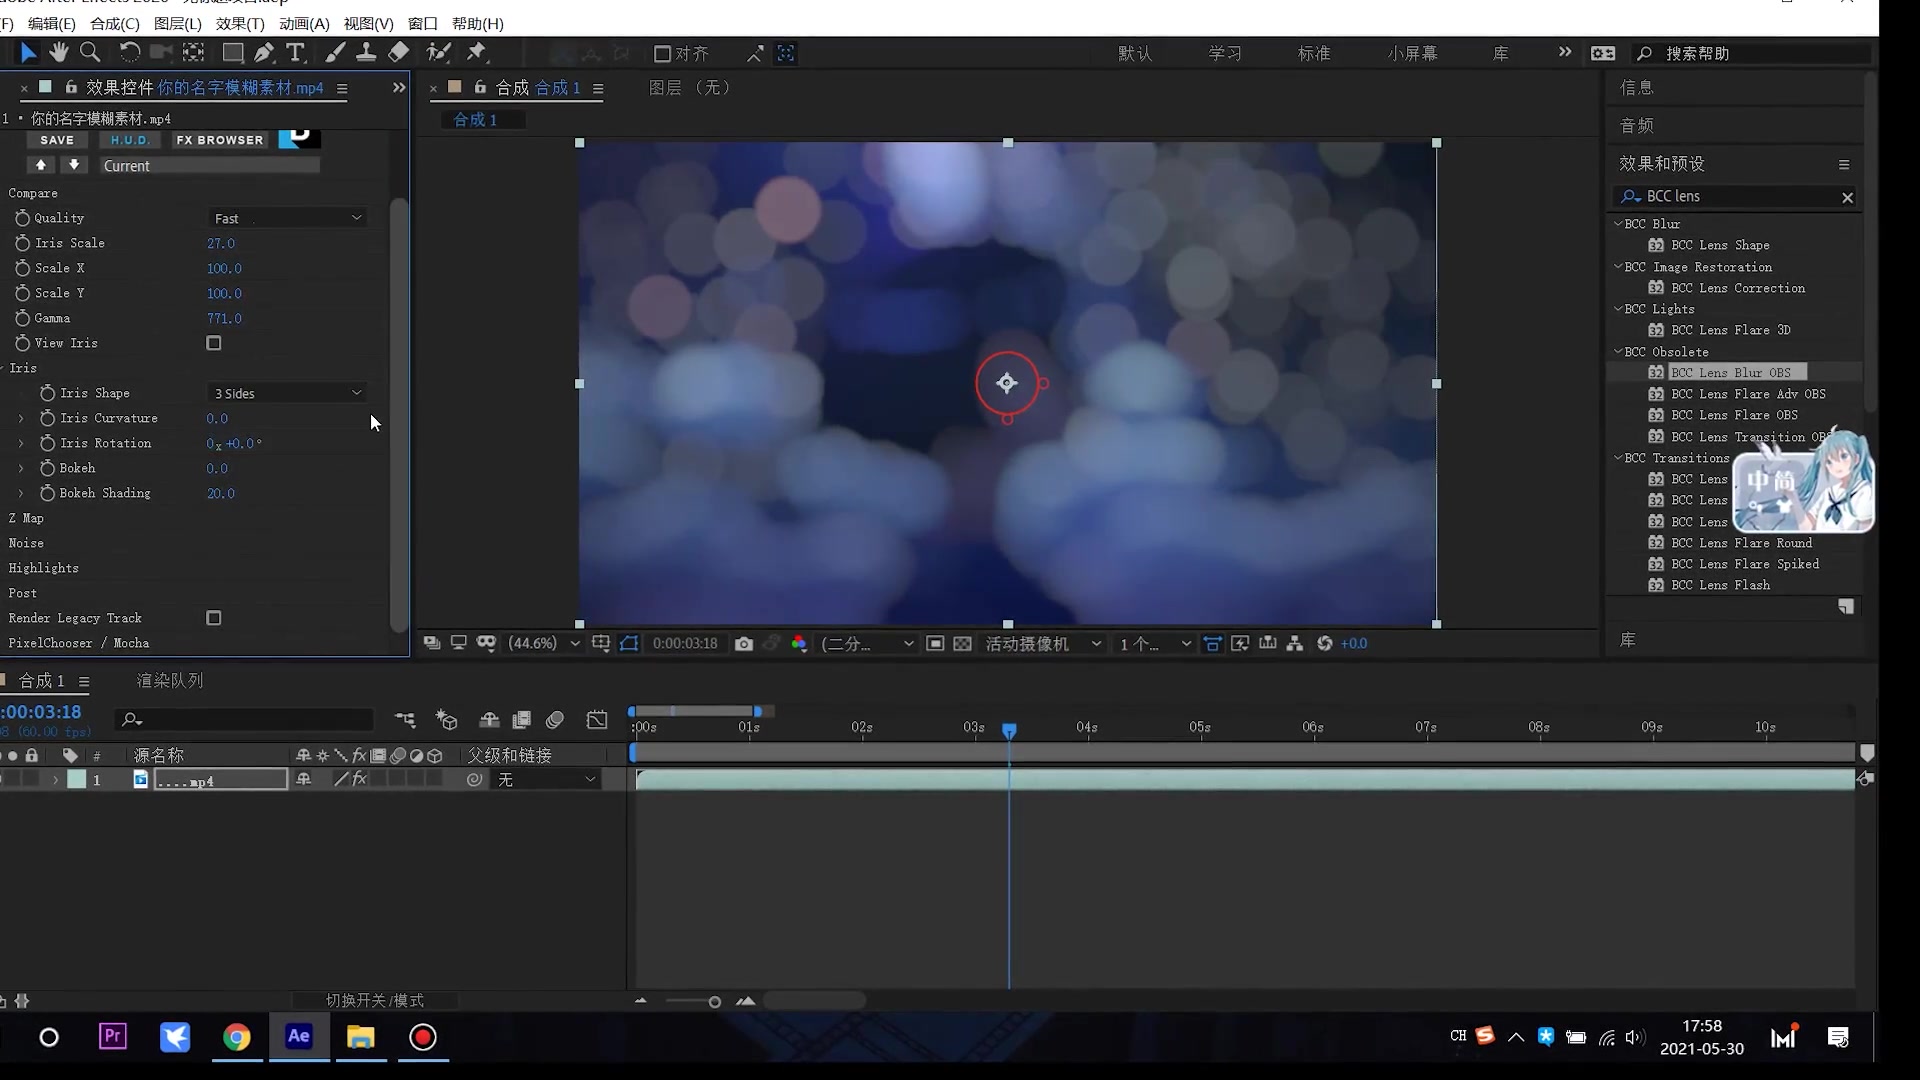
Task: Open the resolution dropdown showing 二分
Action: 868,644
